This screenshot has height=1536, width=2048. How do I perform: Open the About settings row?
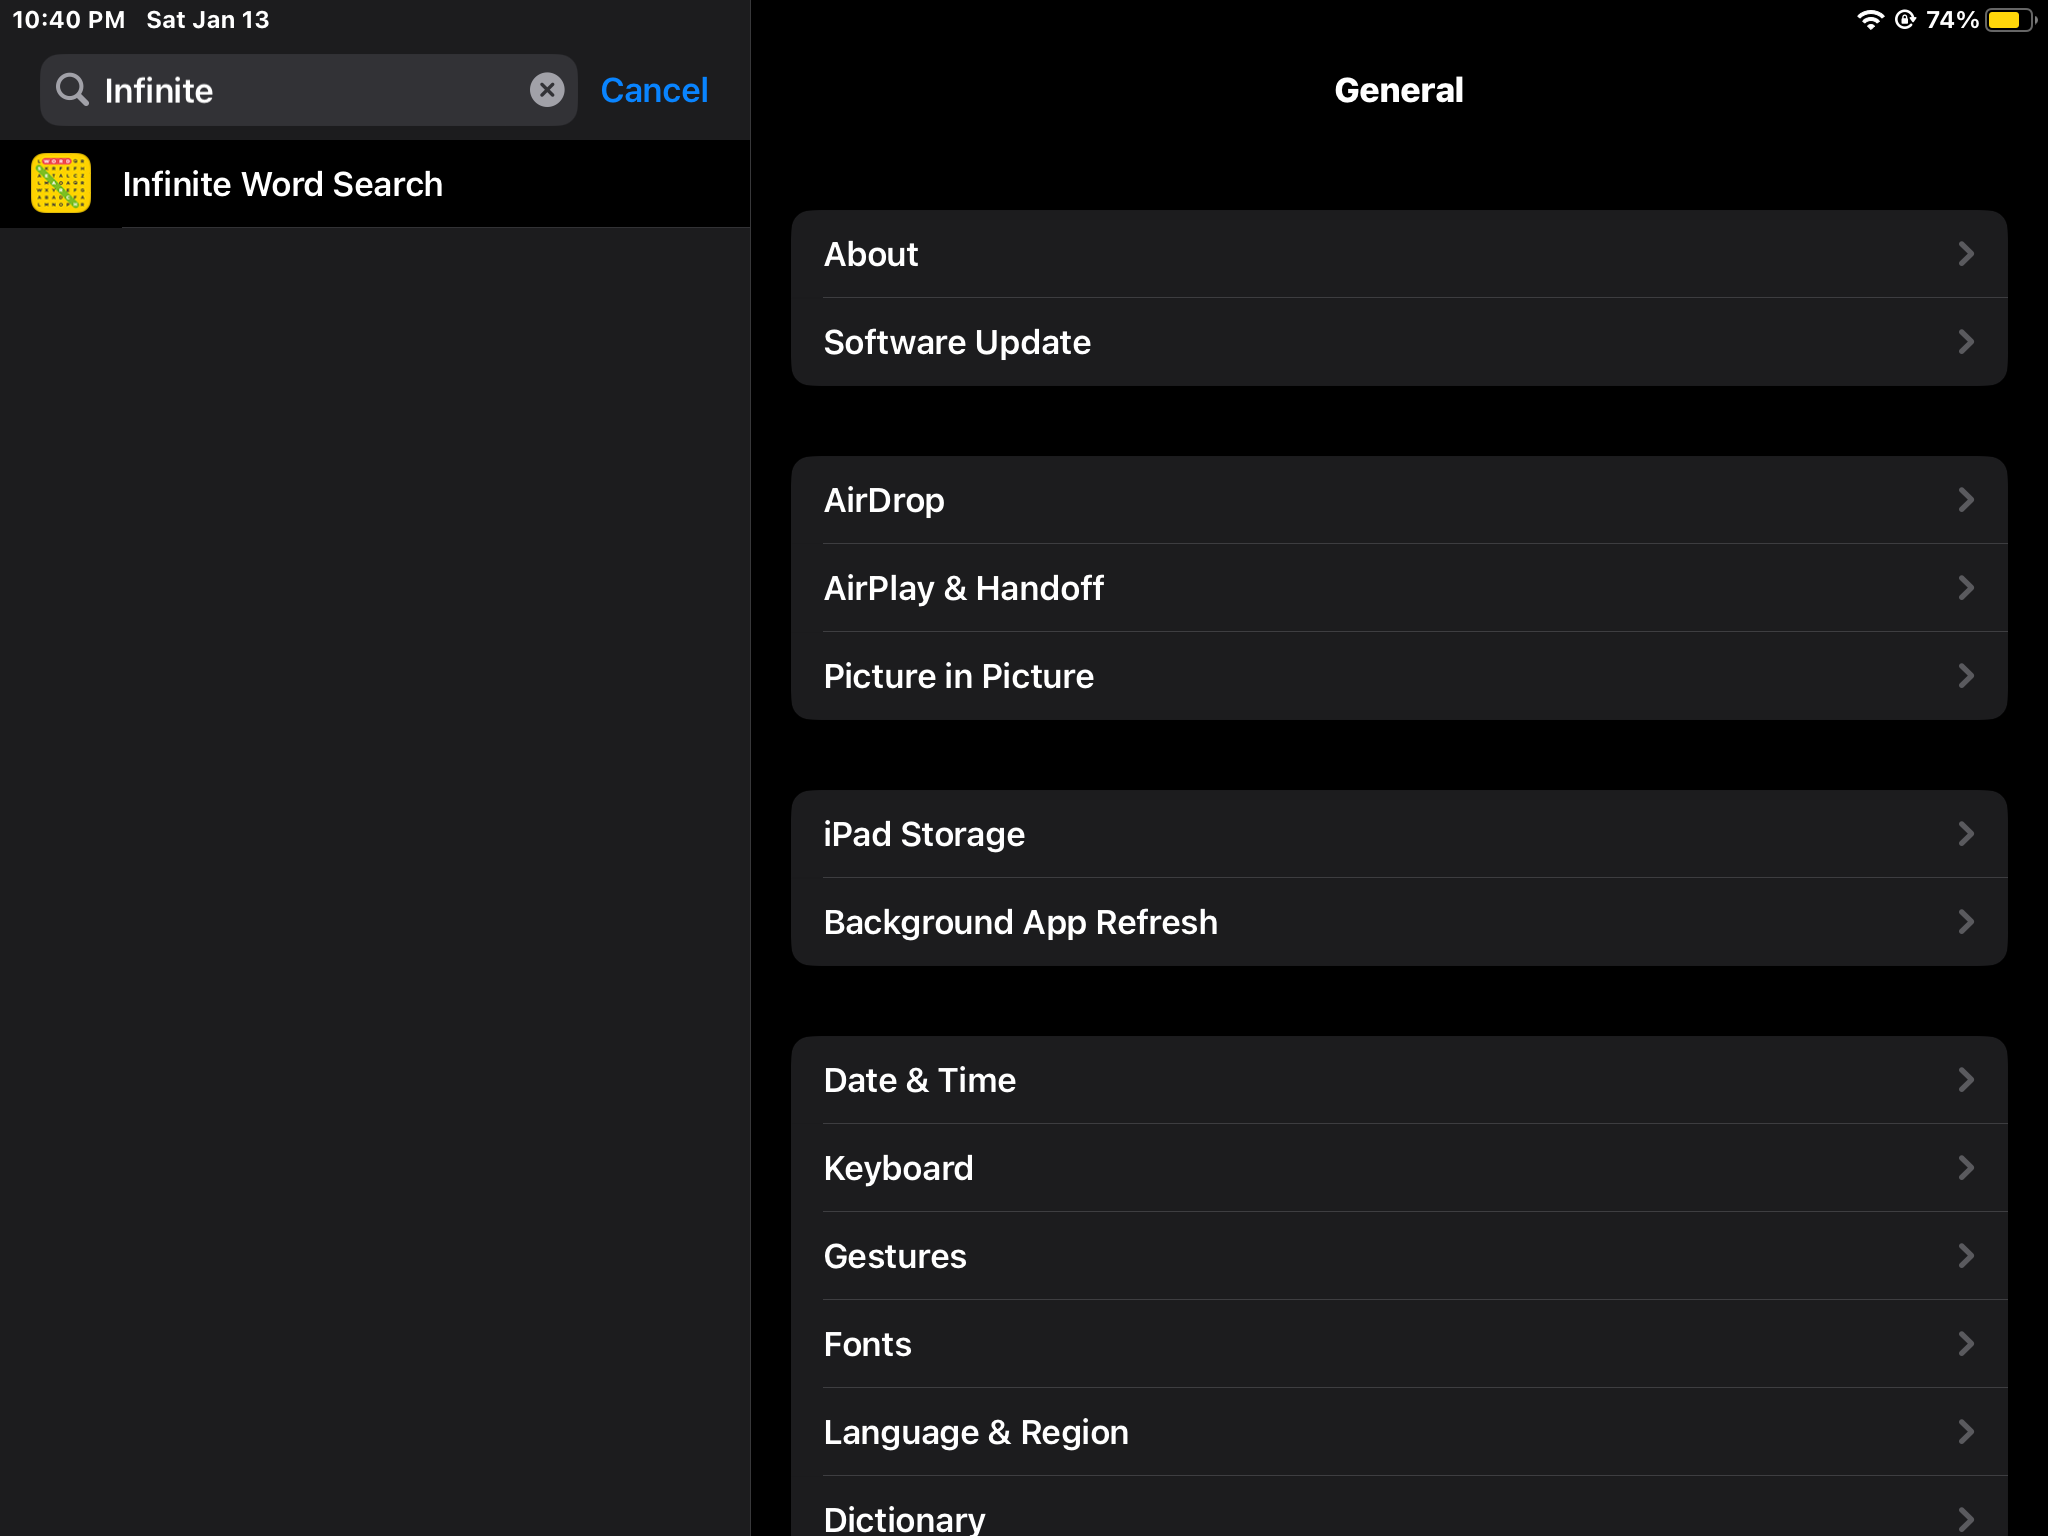point(1398,254)
